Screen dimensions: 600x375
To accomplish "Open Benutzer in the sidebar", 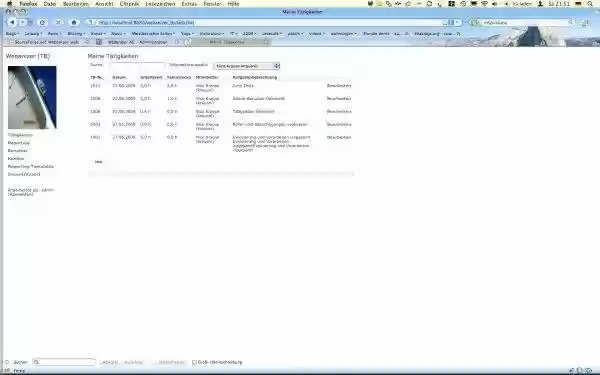I will coord(18,151).
